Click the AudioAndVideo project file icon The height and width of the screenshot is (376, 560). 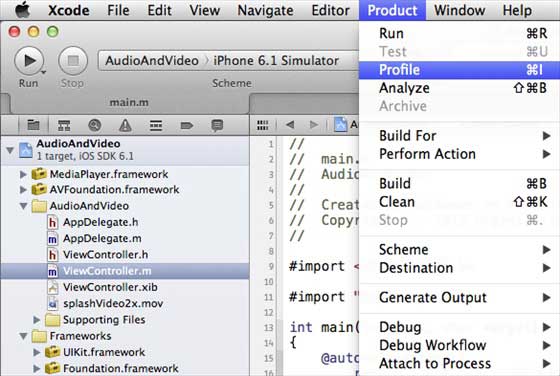[x=25, y=150]
